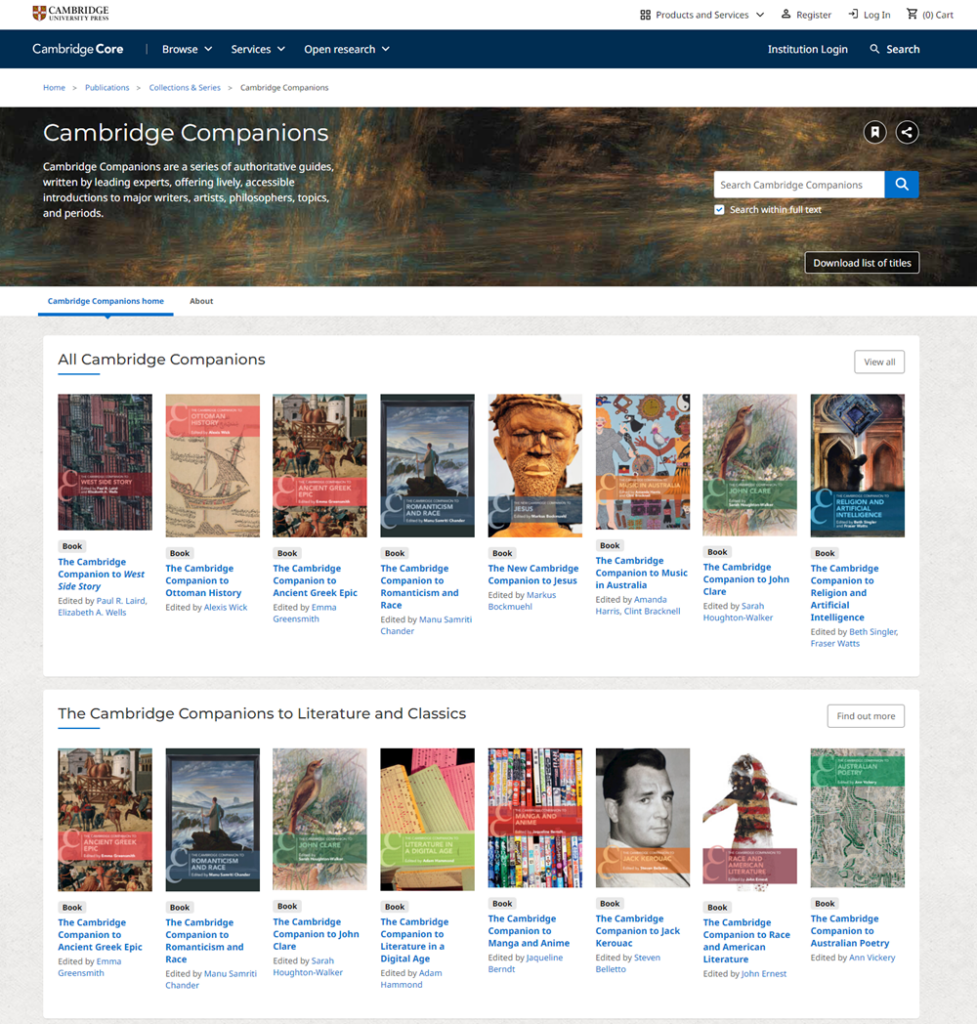Switch to the About tab
Image resolution: width=977 pixels, height=1024 pixels.
pos(201,301)
